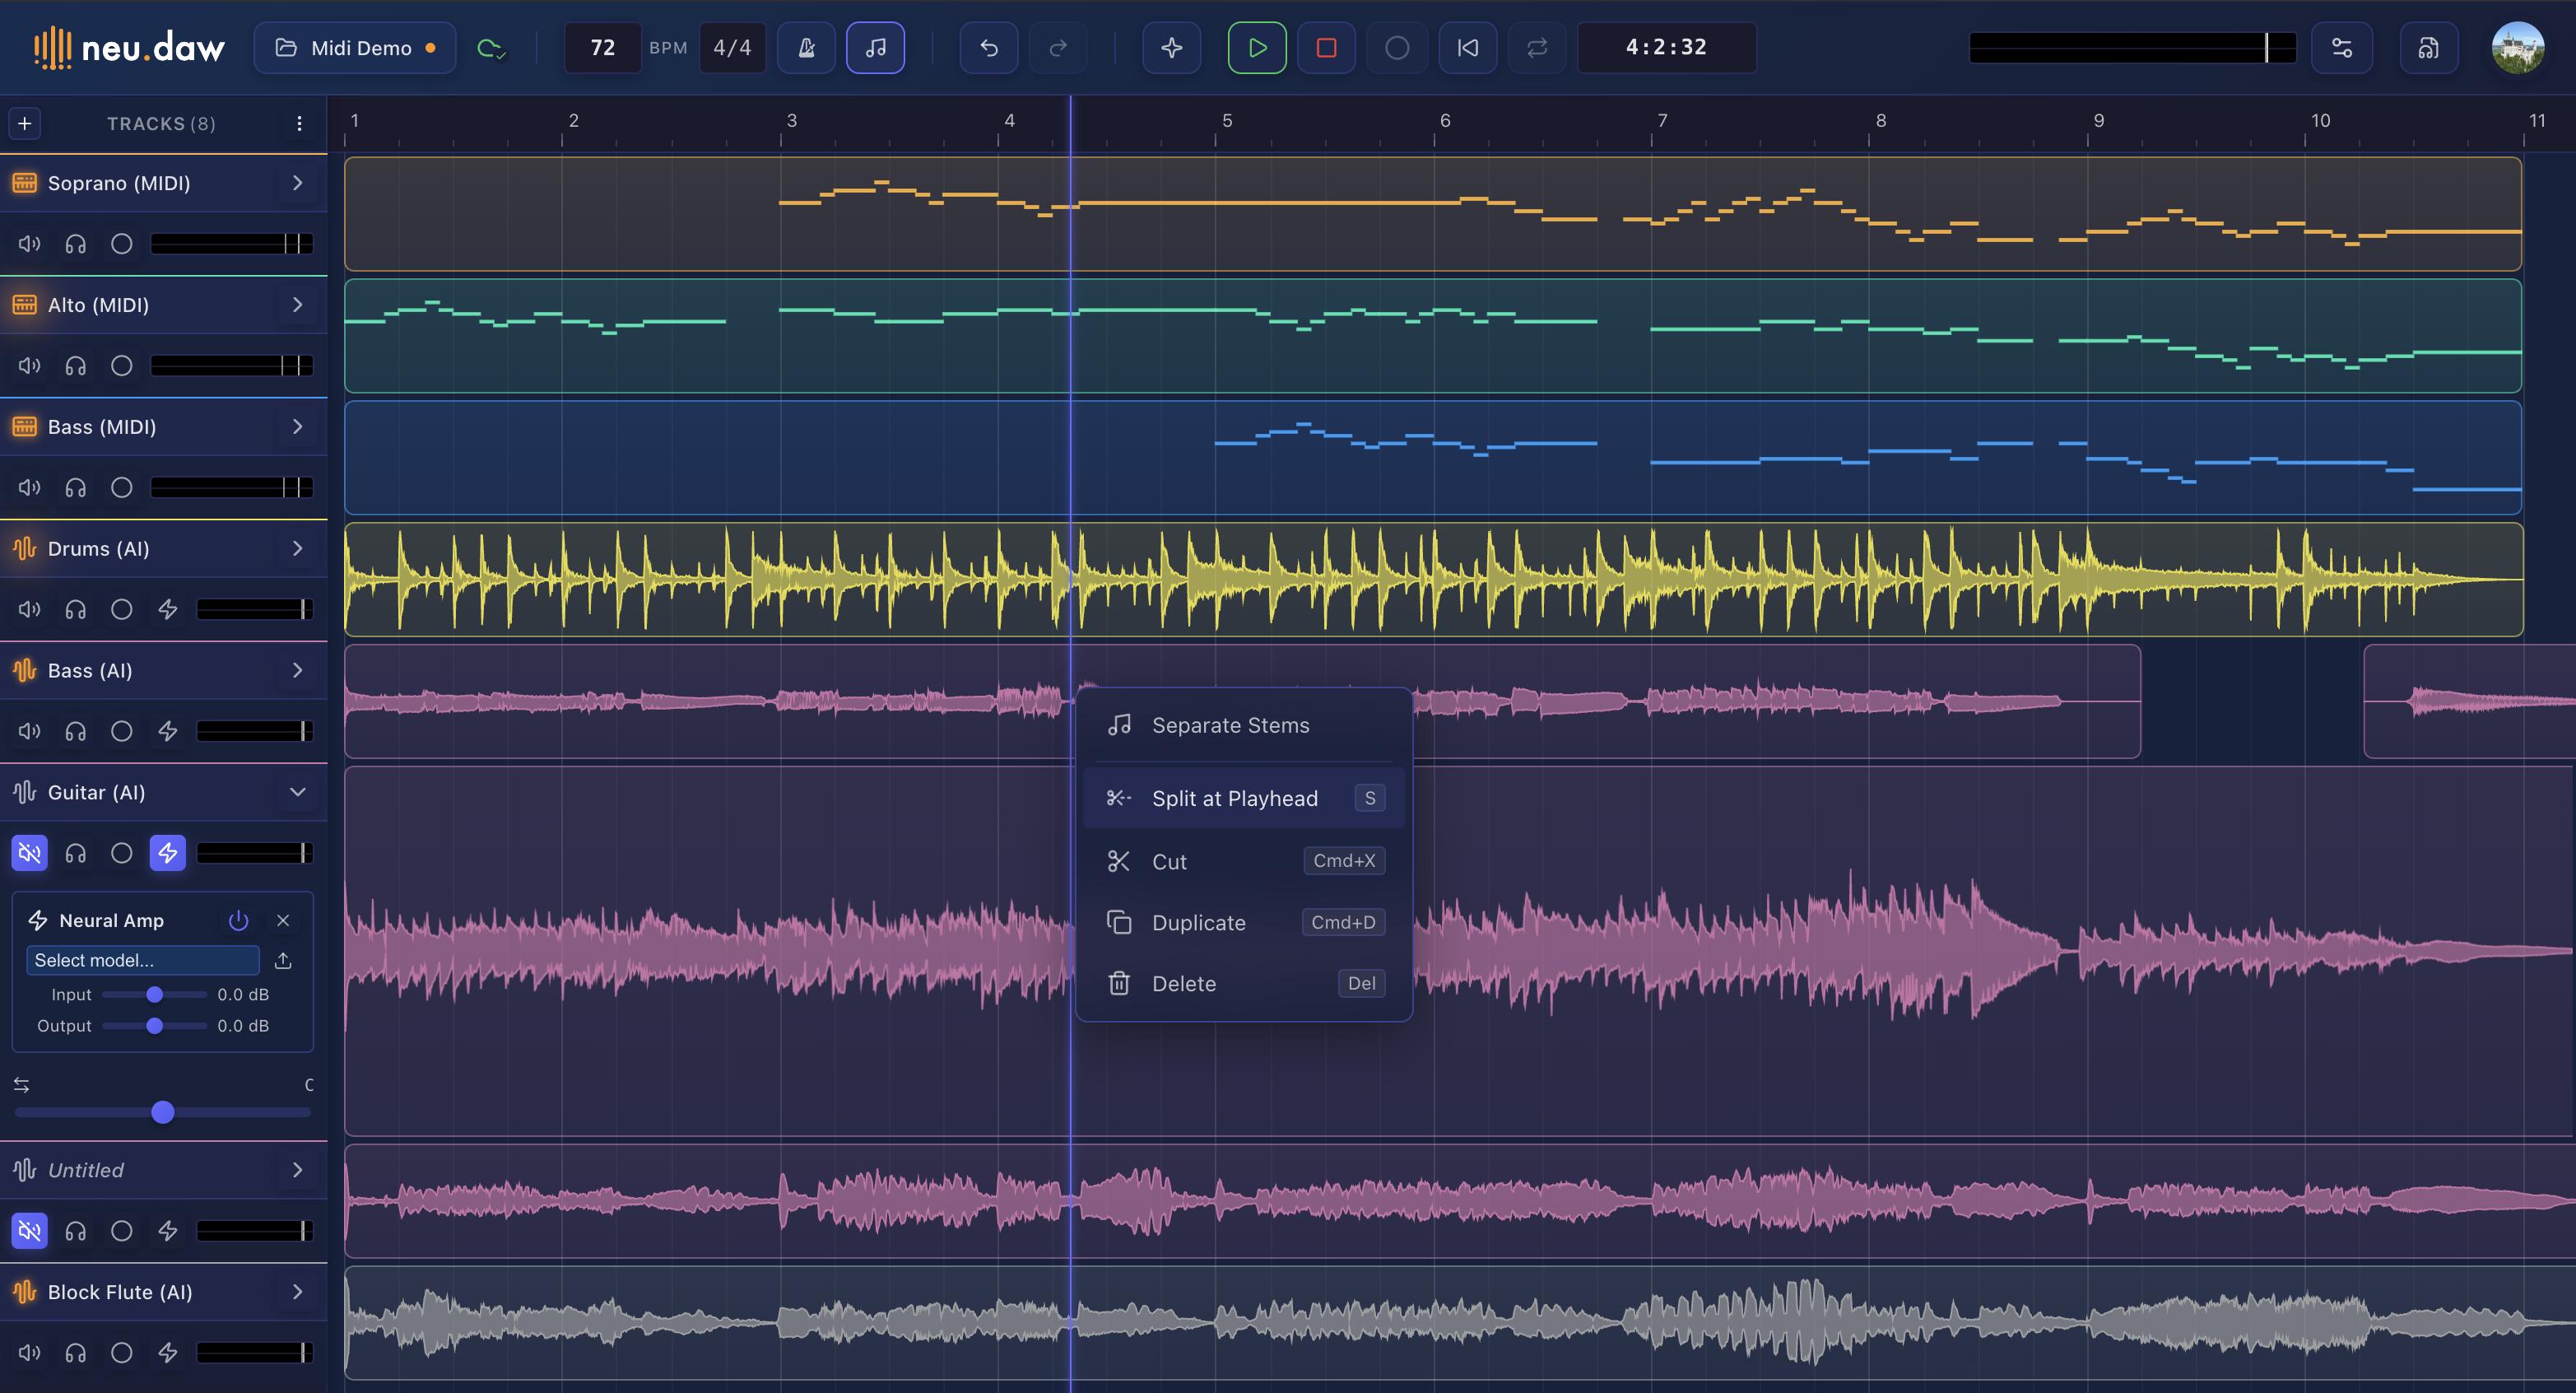This screenshot has height=1393, width=2576.
Task: Open the Select model dropdown in Neural Amp
Action: coord(142,960)
